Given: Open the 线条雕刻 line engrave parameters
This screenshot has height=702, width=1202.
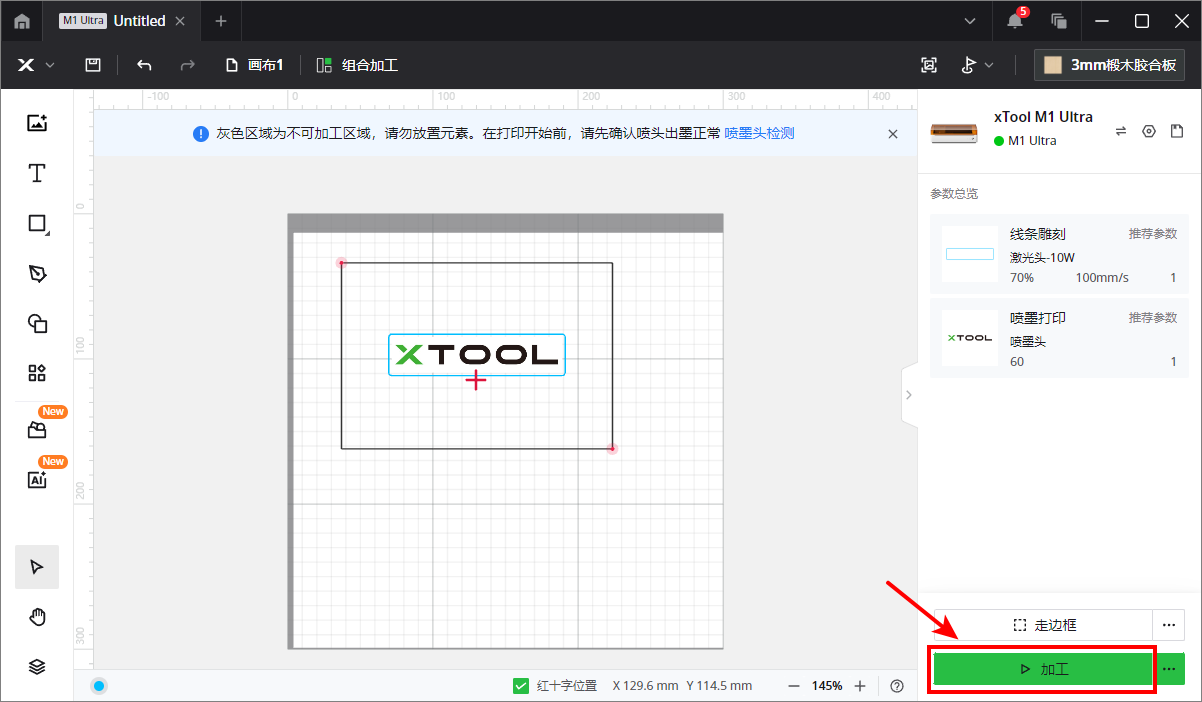Looking at the screenshot, I should point(1059,254).
